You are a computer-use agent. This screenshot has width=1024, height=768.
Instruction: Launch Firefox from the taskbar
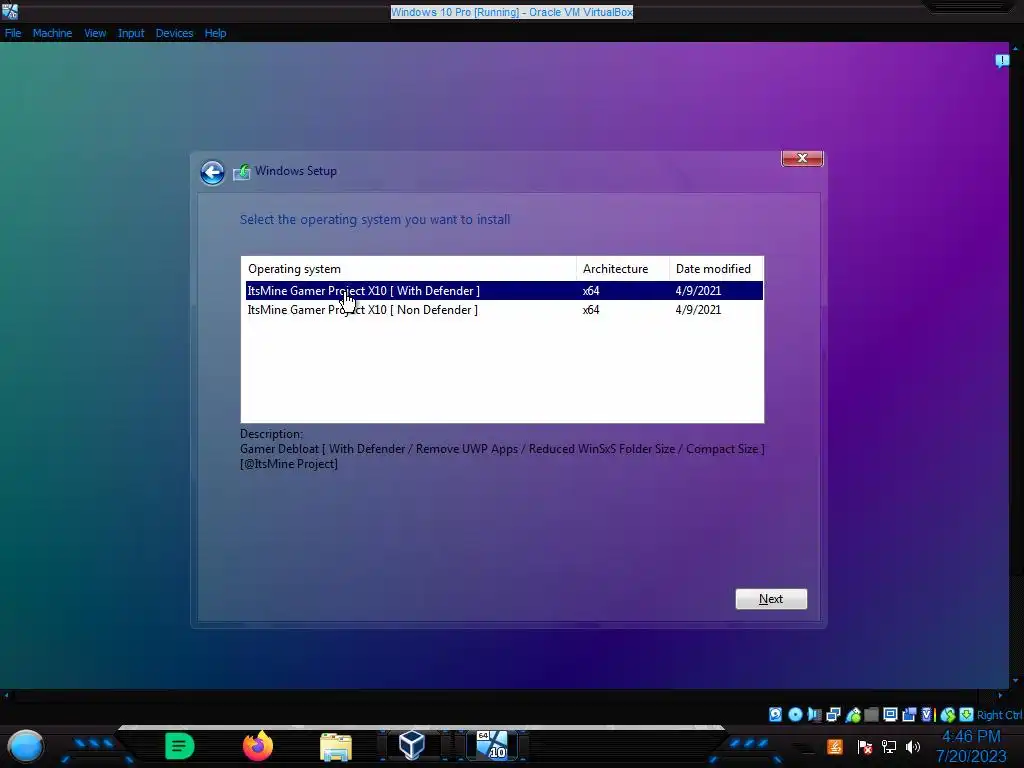click(x=258, y=746)
